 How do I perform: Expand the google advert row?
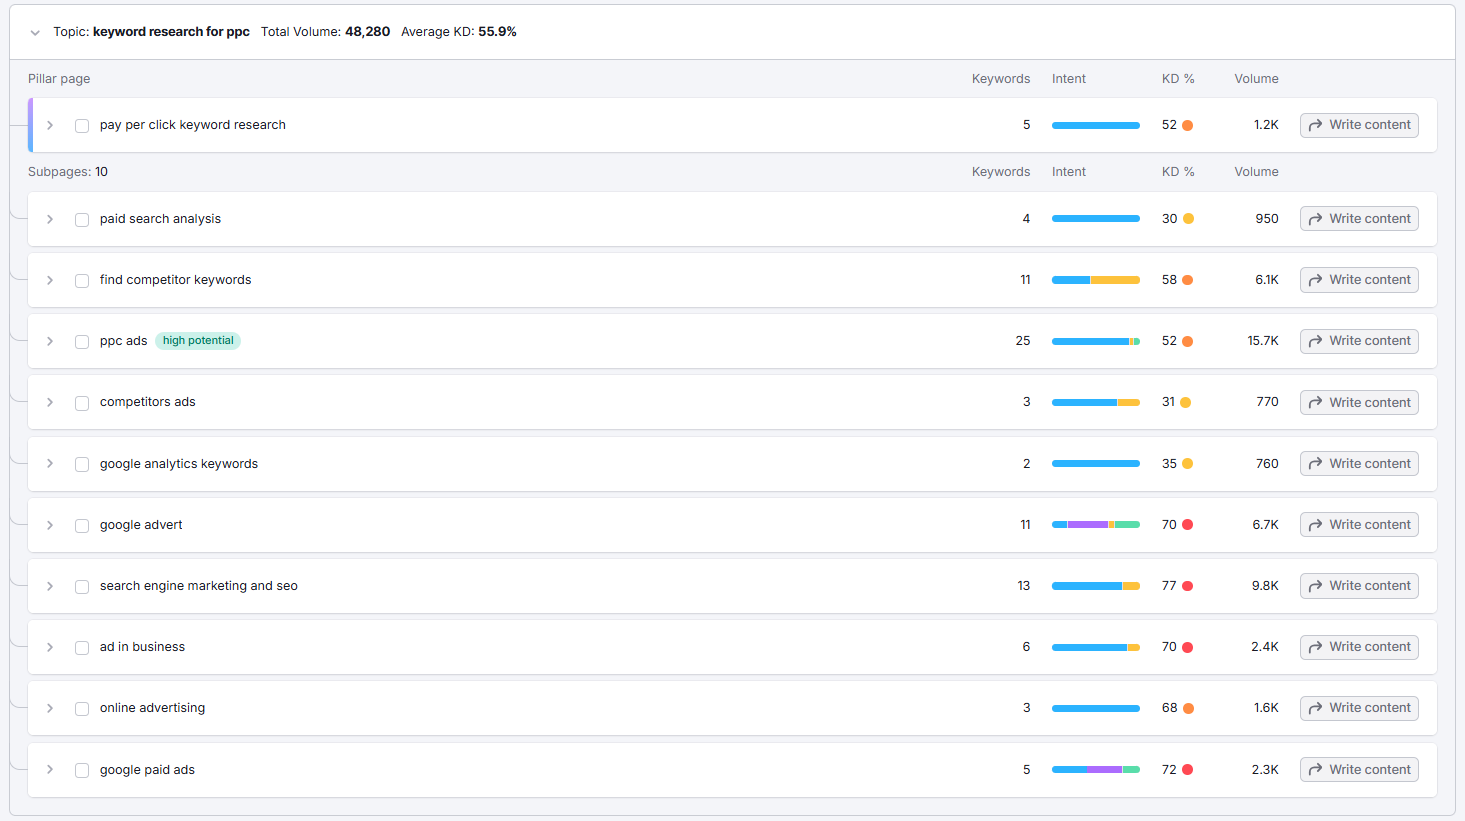coord(50,525)
